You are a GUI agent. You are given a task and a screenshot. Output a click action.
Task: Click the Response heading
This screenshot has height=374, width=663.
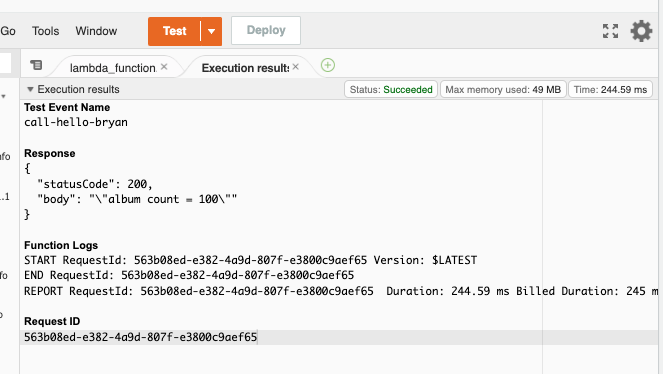pos(49,153)
